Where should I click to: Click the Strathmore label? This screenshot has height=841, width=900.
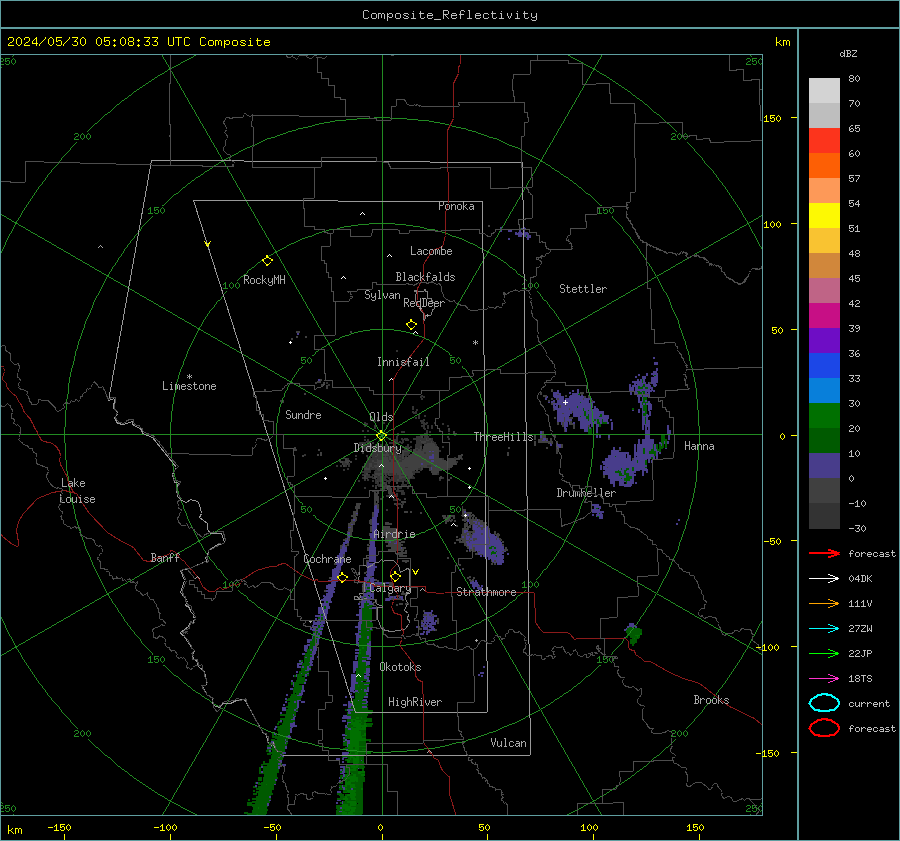click(486, 592)
